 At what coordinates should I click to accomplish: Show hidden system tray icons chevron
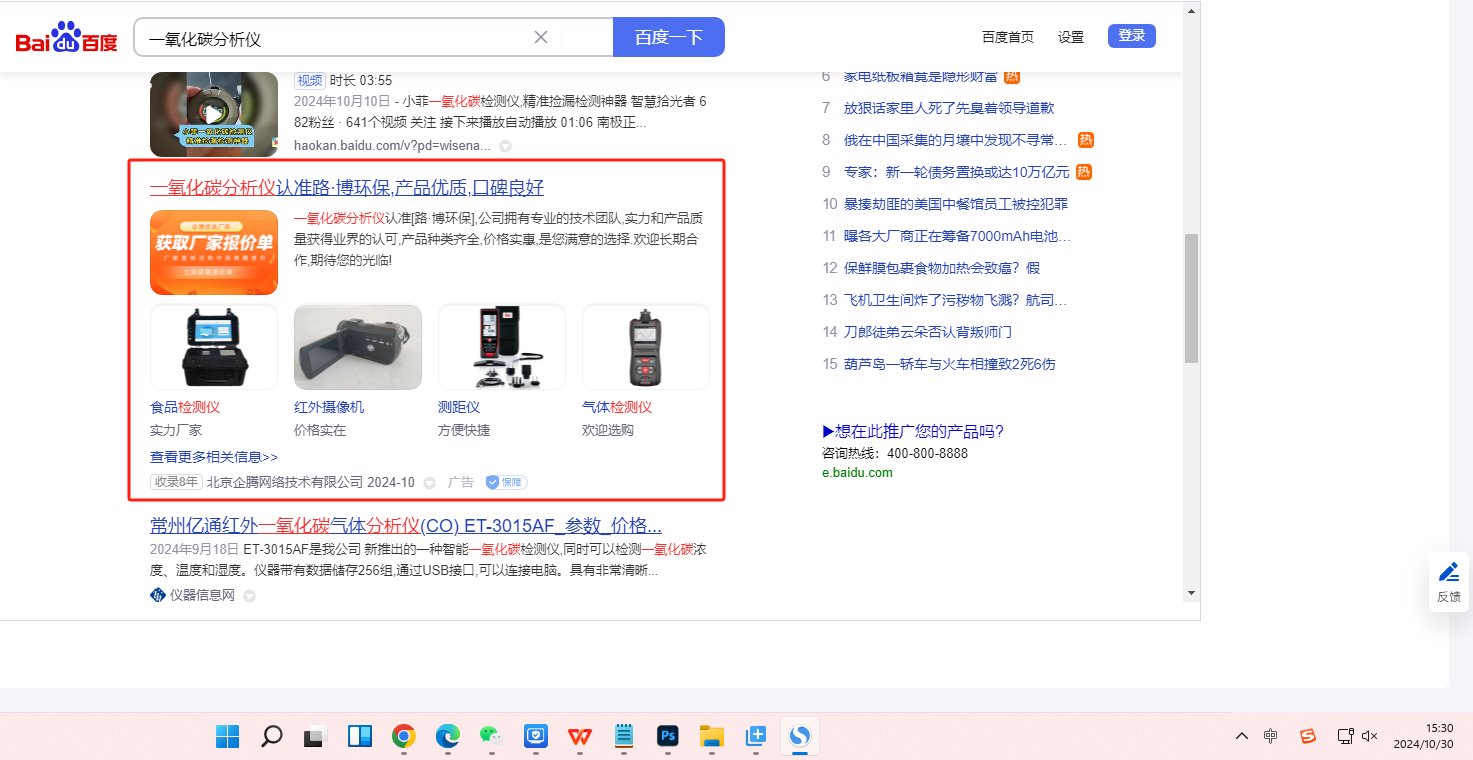pos(1242,737)
